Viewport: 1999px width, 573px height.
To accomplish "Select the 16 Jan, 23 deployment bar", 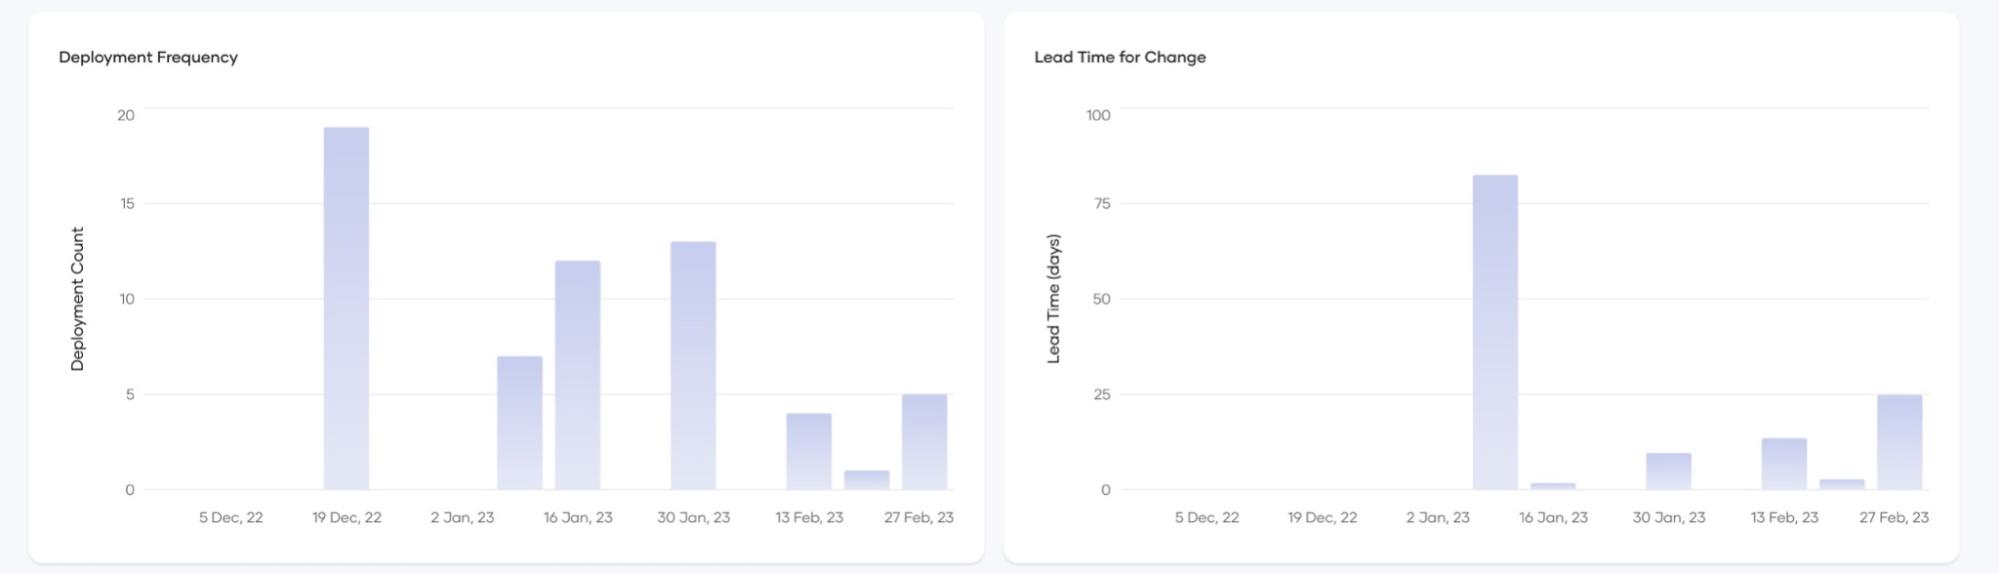I will pos(578,375).
